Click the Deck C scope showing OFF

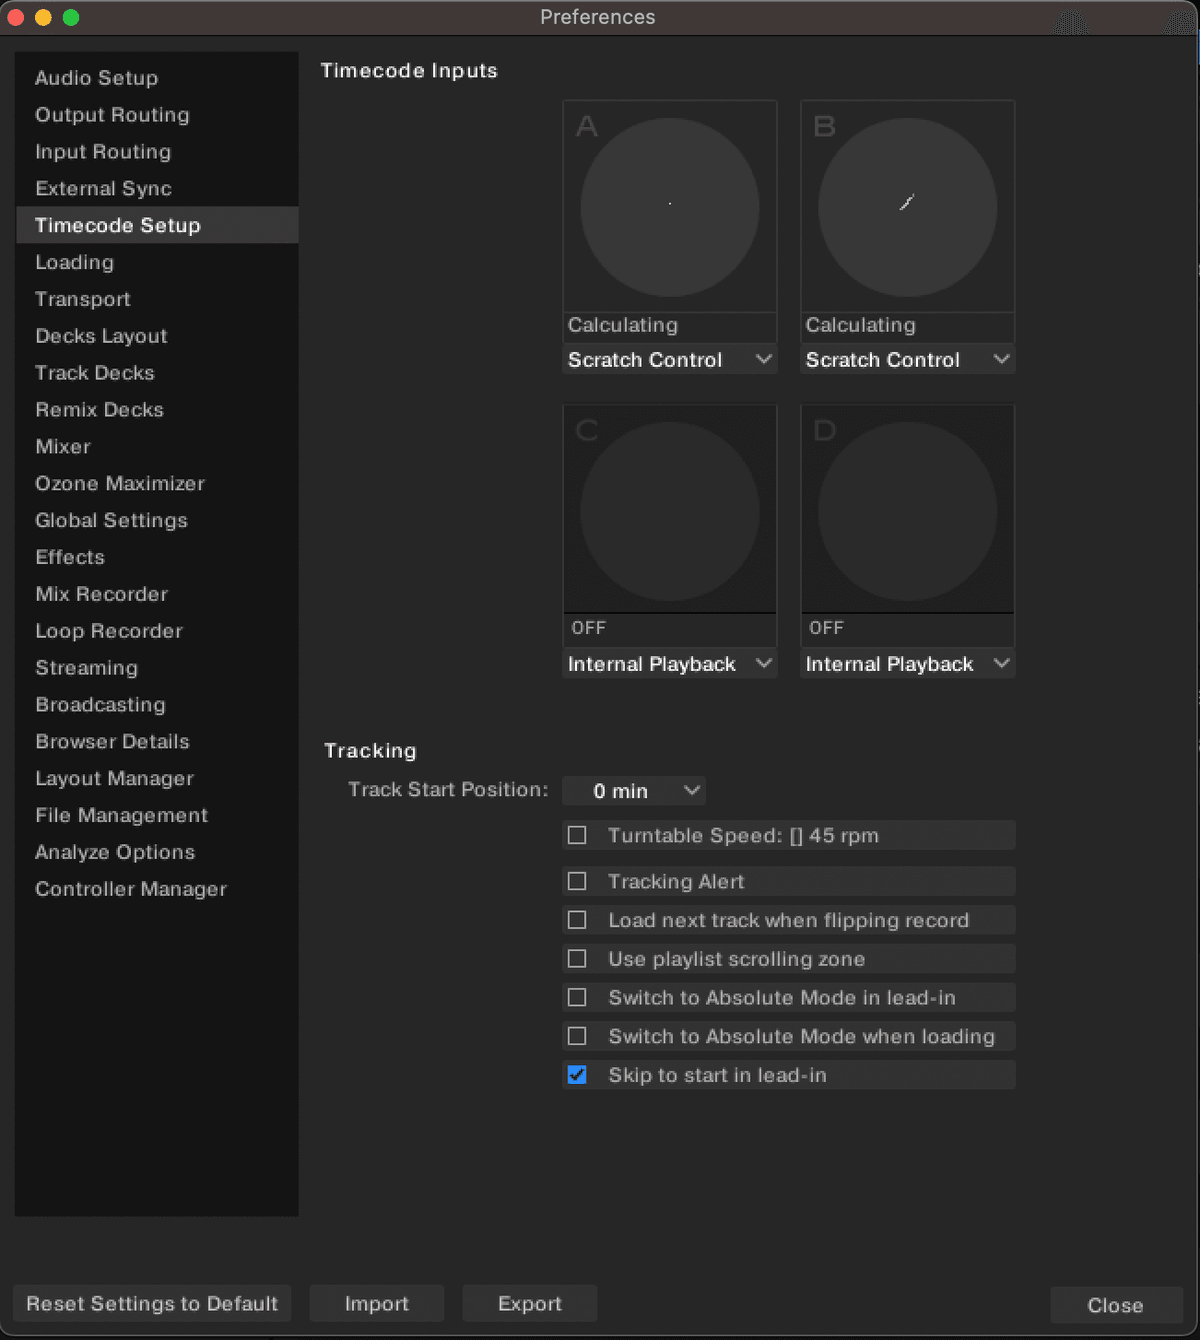[x=669, y=508]
